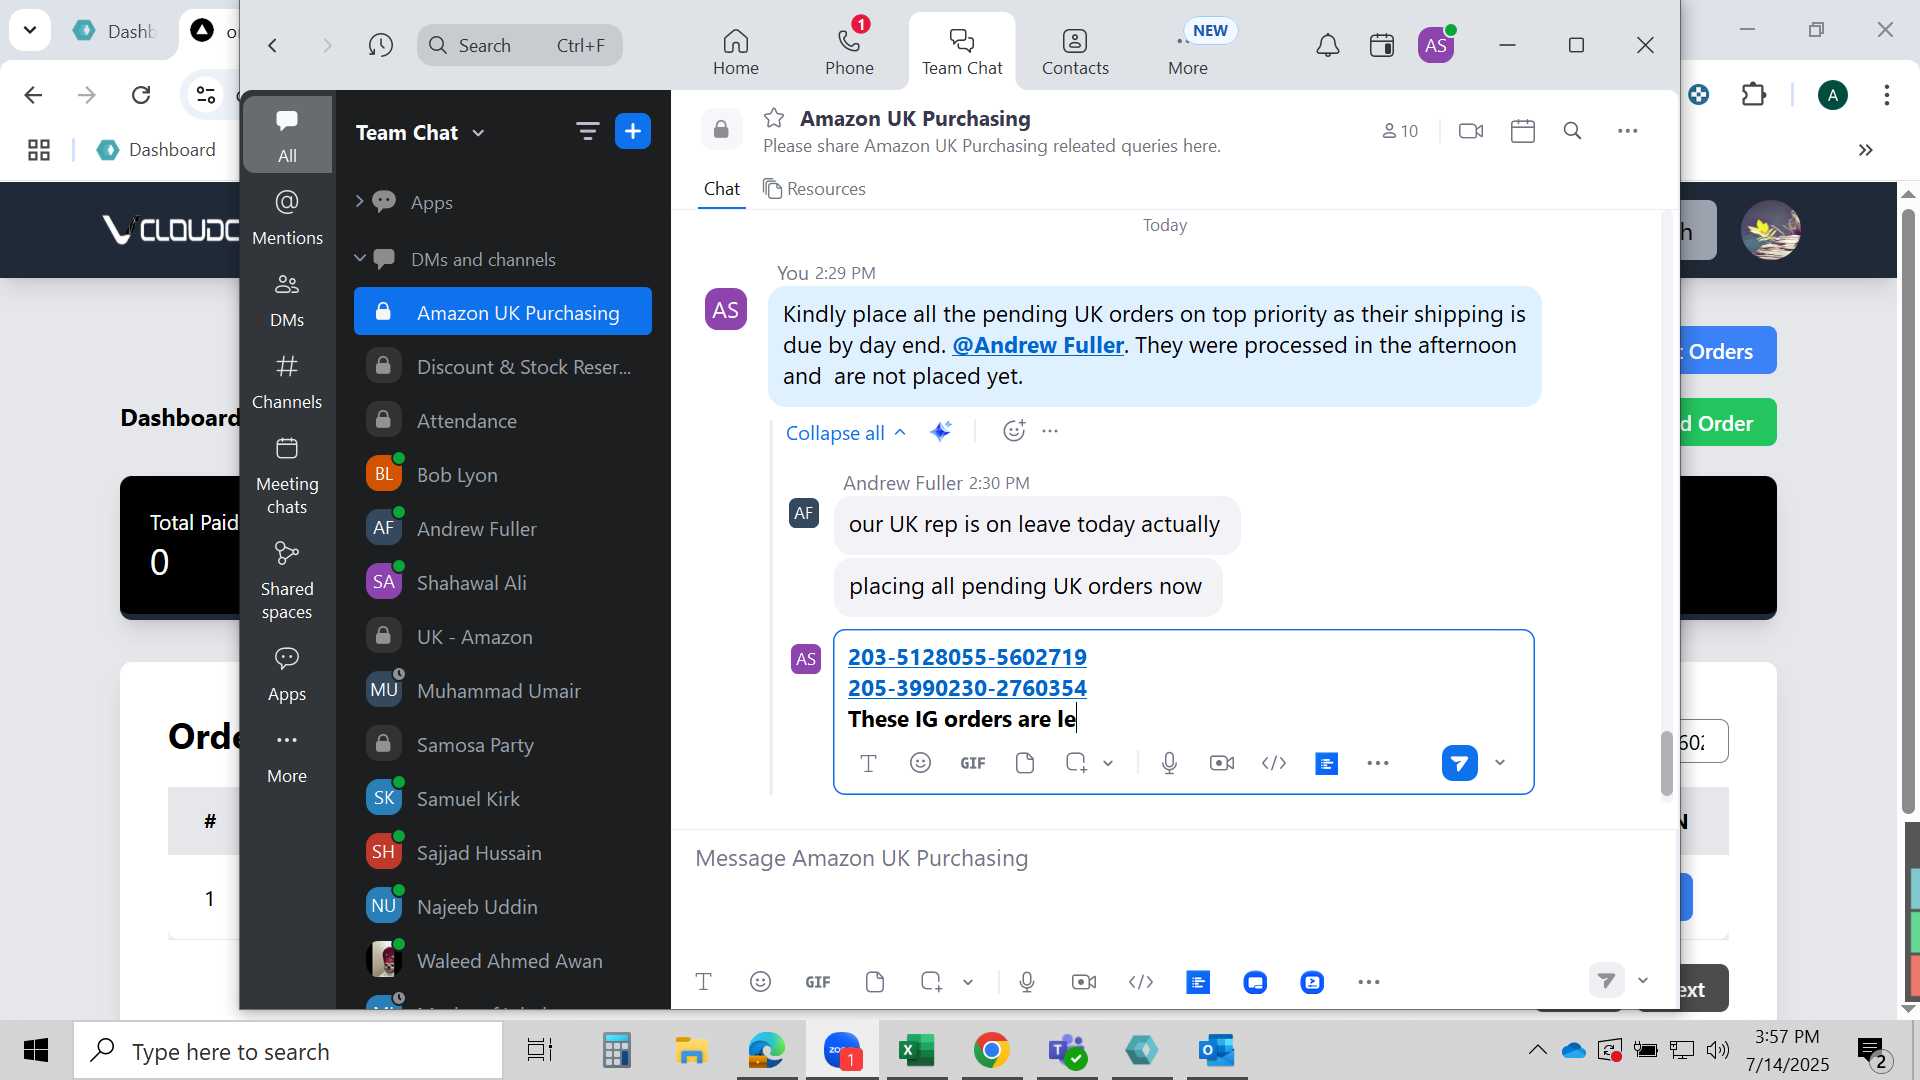Open Mentions in left navigation rail
The image size is (1920, 1080).
click(287, 217)
